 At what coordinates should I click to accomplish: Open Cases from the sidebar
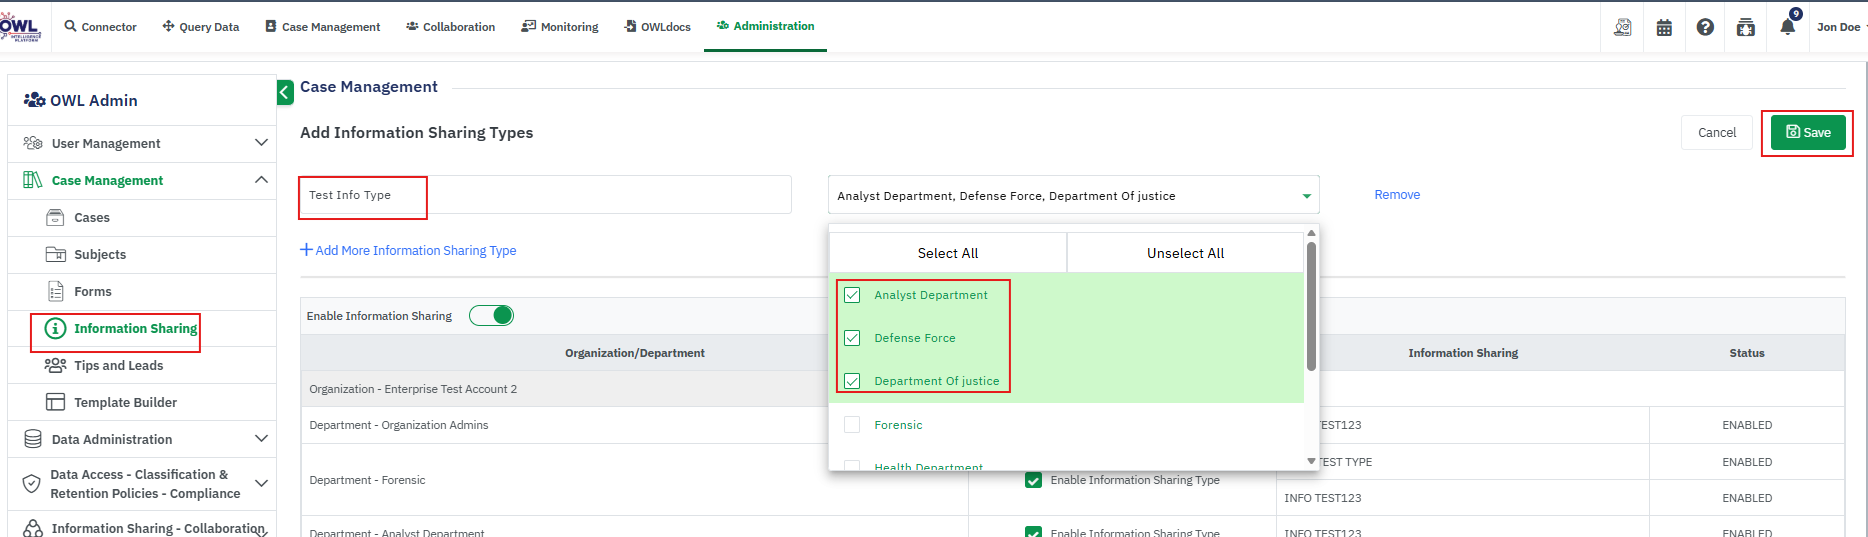click(x=91, y=218)
